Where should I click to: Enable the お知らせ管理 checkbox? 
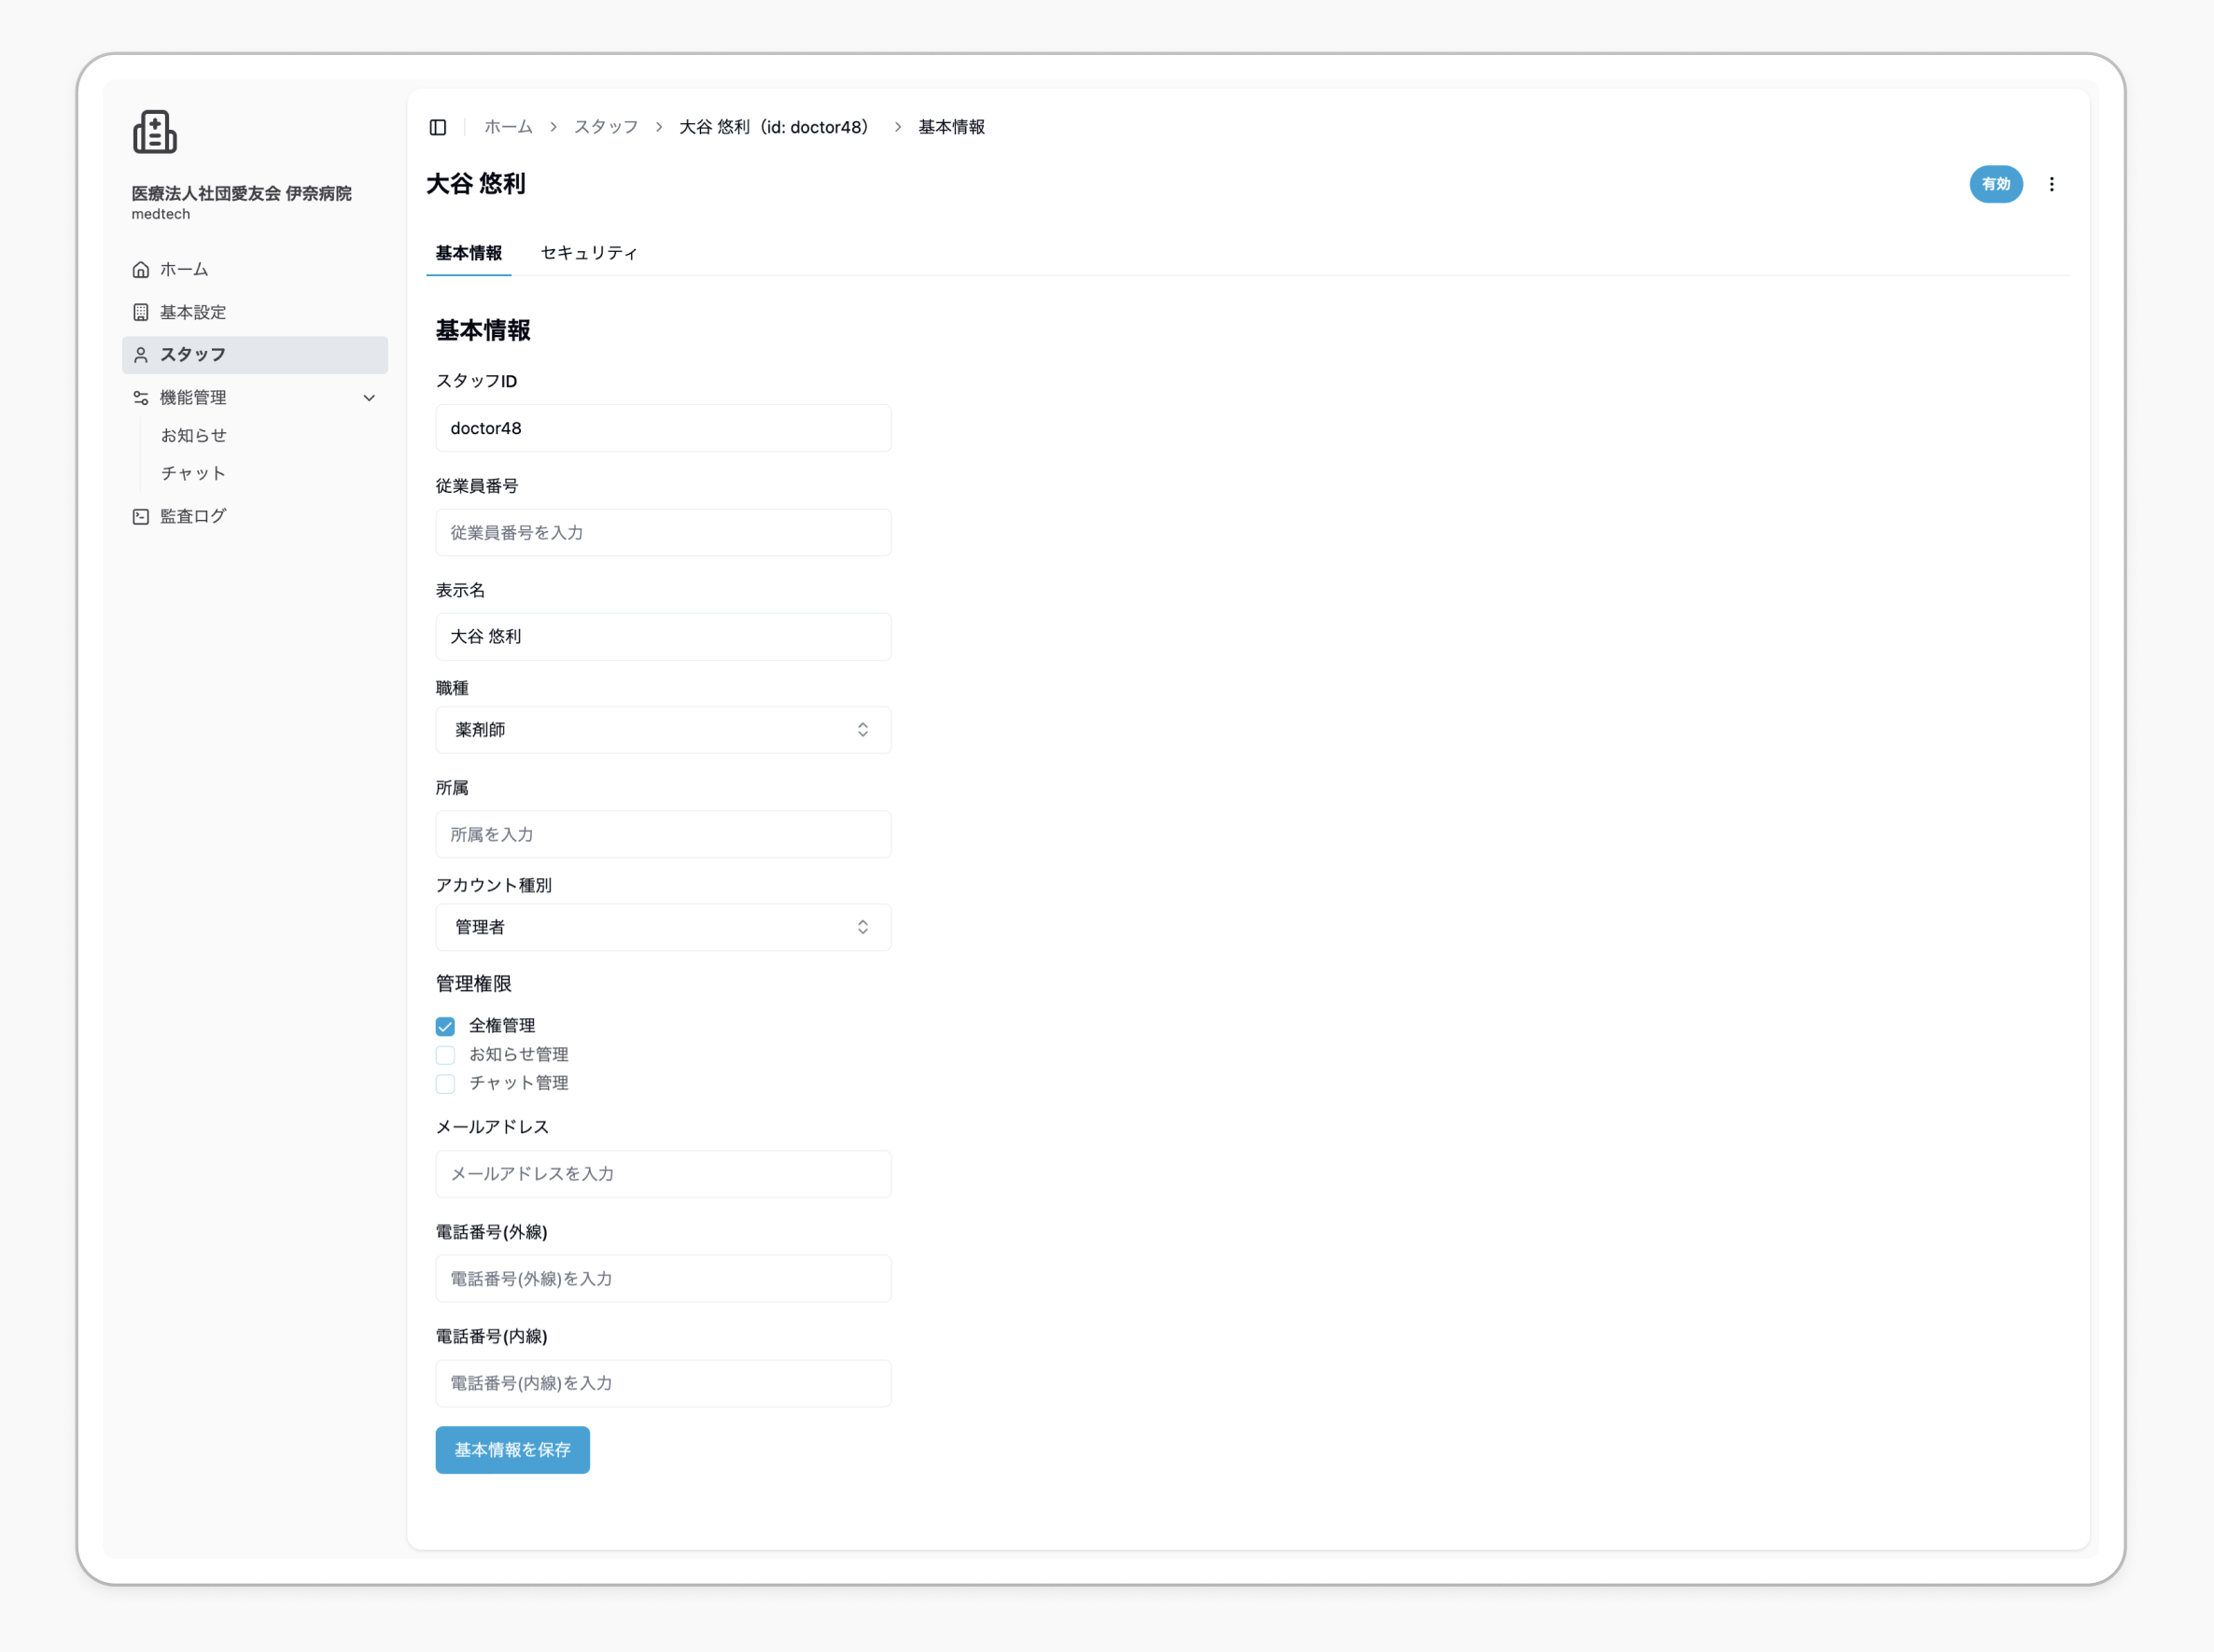[445, 1055]
